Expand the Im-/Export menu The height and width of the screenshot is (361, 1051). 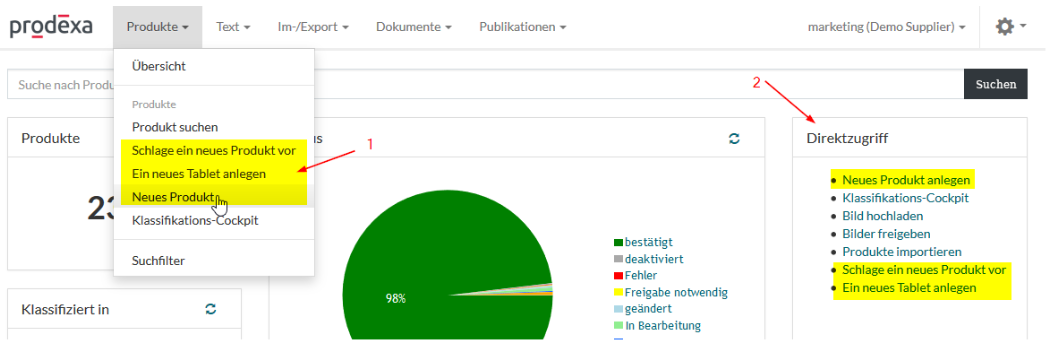313,27
